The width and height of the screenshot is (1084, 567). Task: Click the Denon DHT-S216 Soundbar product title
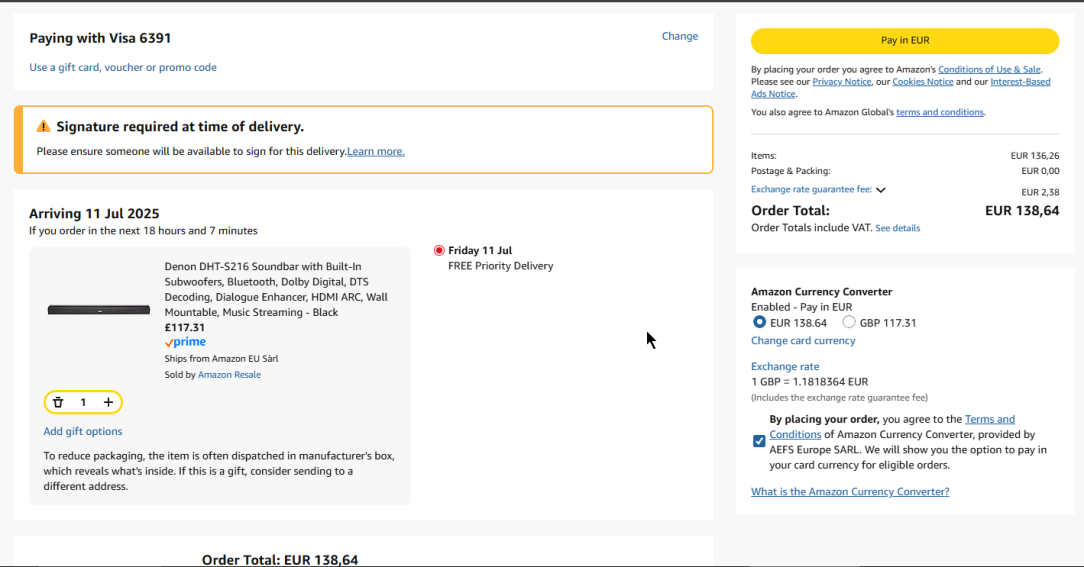(x=277, y=289)
